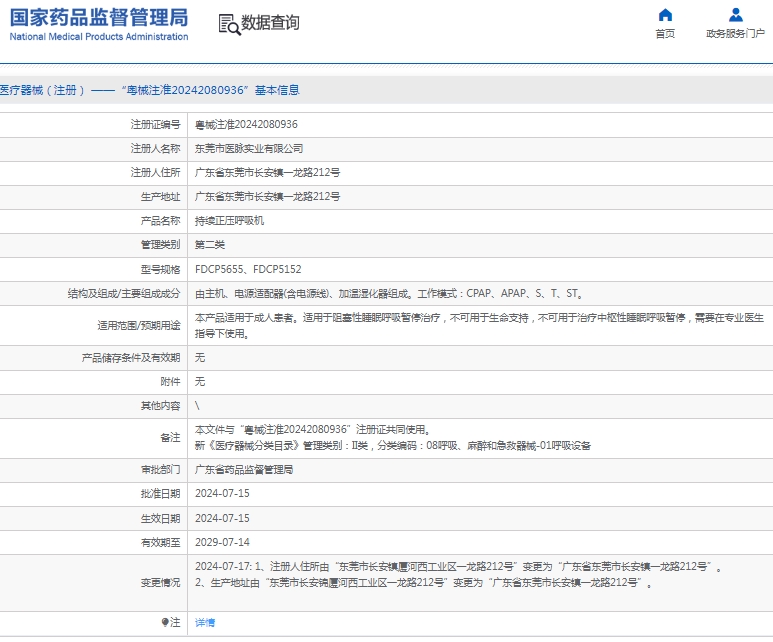Click the 产品名称 label
The width and height of the screenshot is (773, 642).
[x=160, y=220]
